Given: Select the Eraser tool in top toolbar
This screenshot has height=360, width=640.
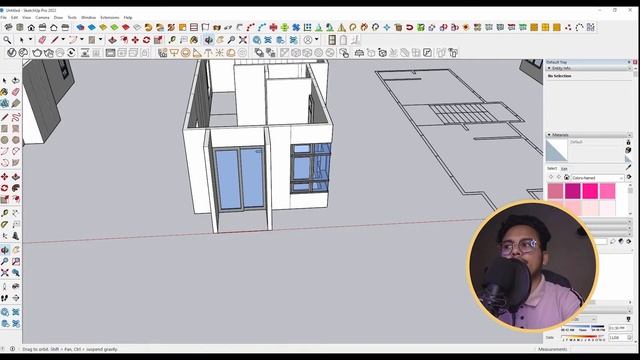Looking at the screenshot, I should click(42, 40).
